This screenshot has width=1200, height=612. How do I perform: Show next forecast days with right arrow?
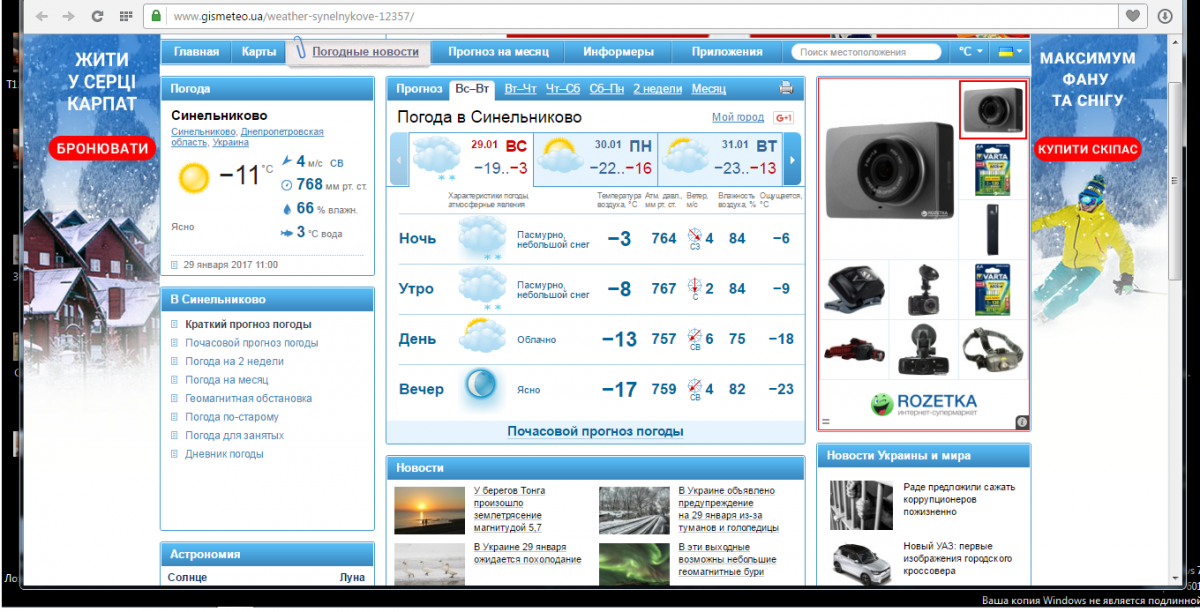(x=793, y=160)
